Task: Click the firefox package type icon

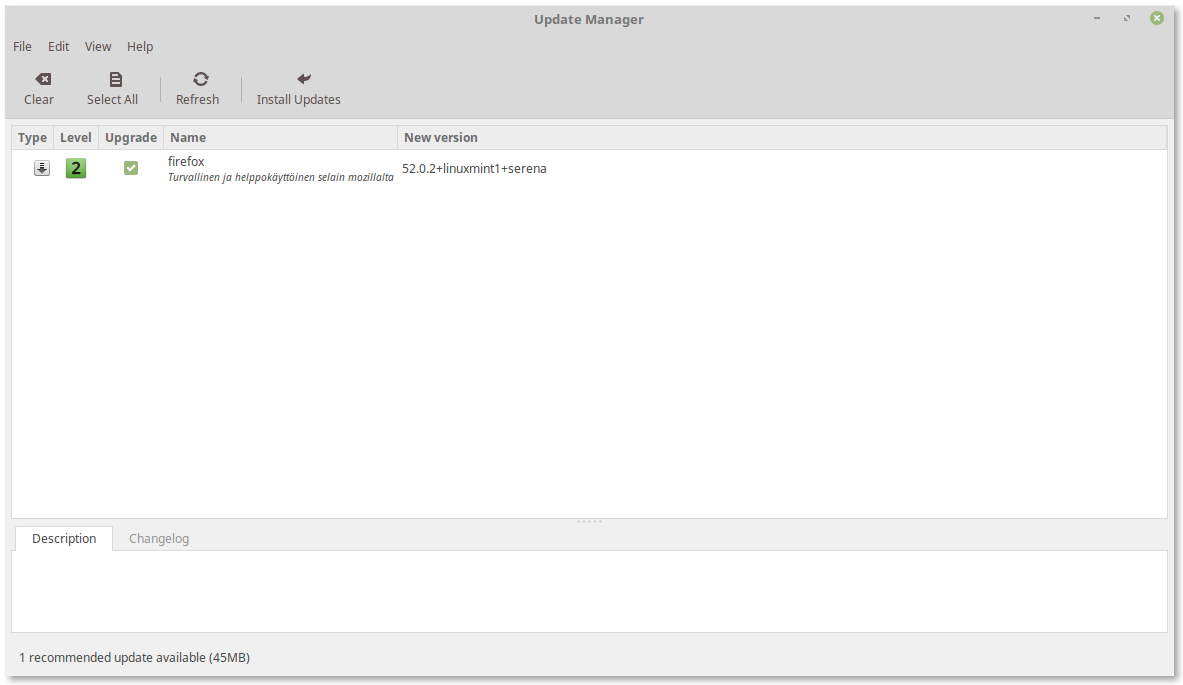Action: pos(41,168)
